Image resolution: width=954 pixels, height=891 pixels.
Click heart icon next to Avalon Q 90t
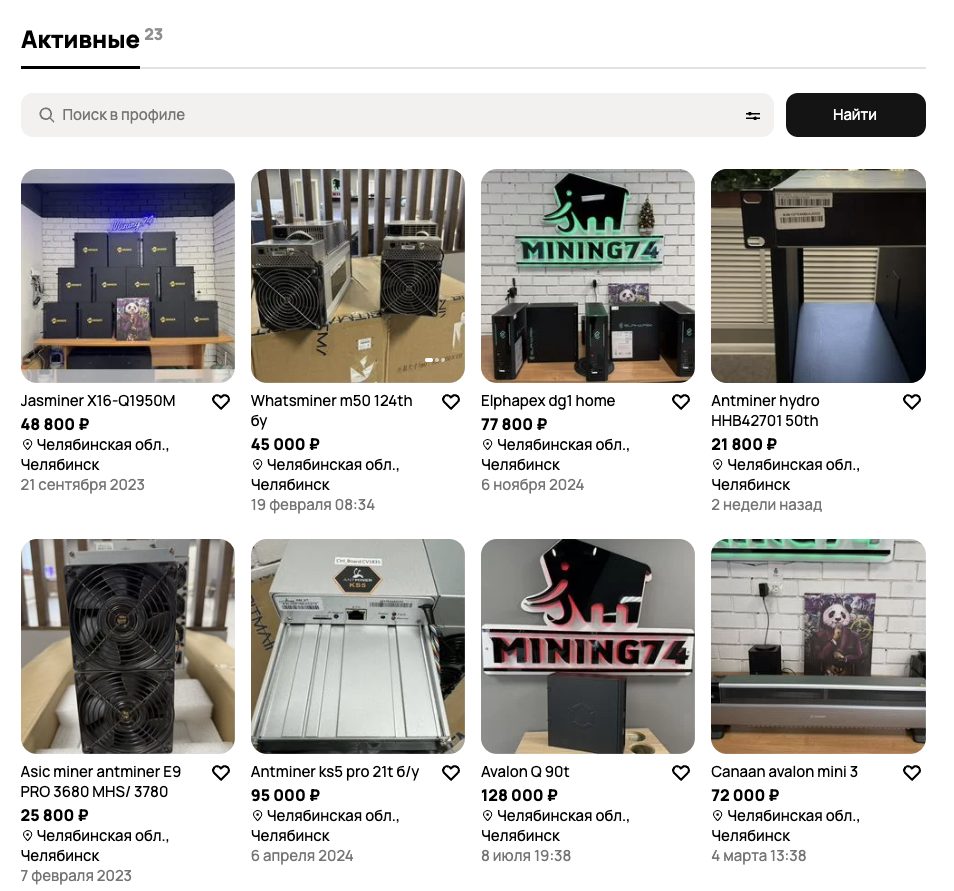point(681,773)
